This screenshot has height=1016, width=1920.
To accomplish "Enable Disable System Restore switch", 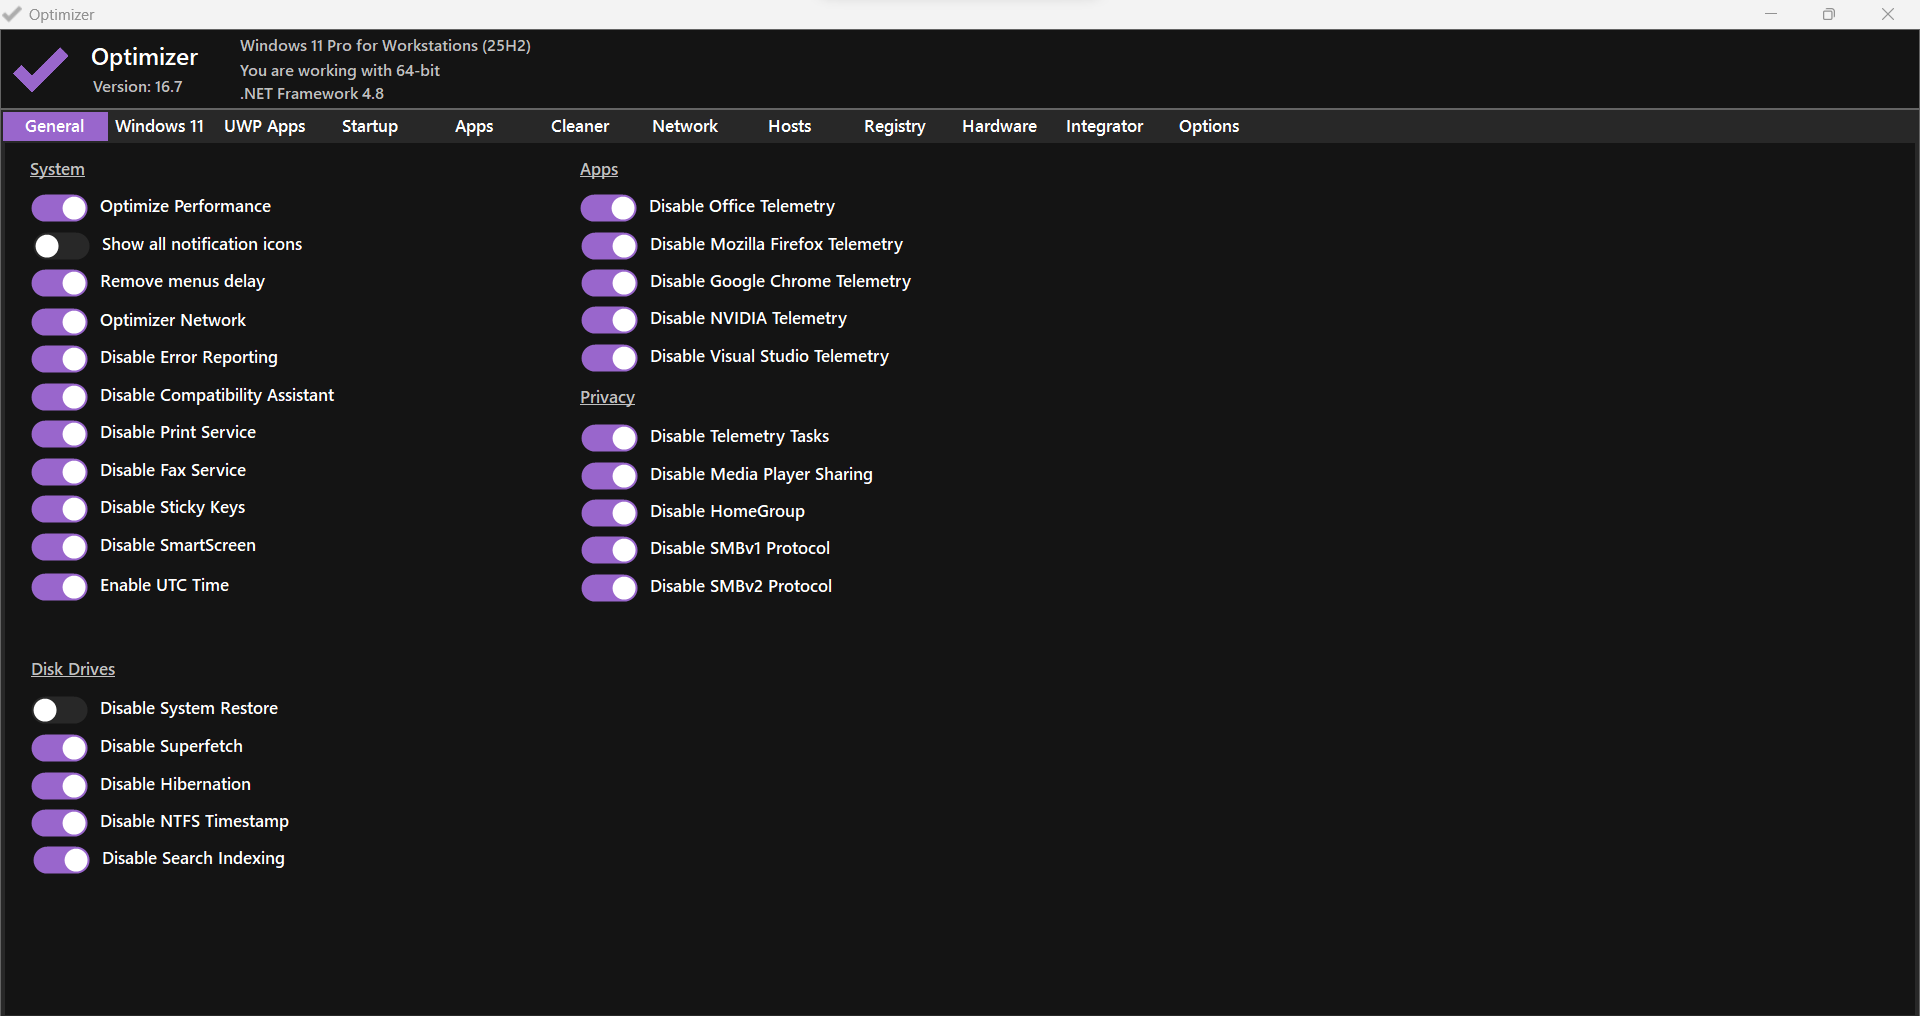I will point(60,710).
